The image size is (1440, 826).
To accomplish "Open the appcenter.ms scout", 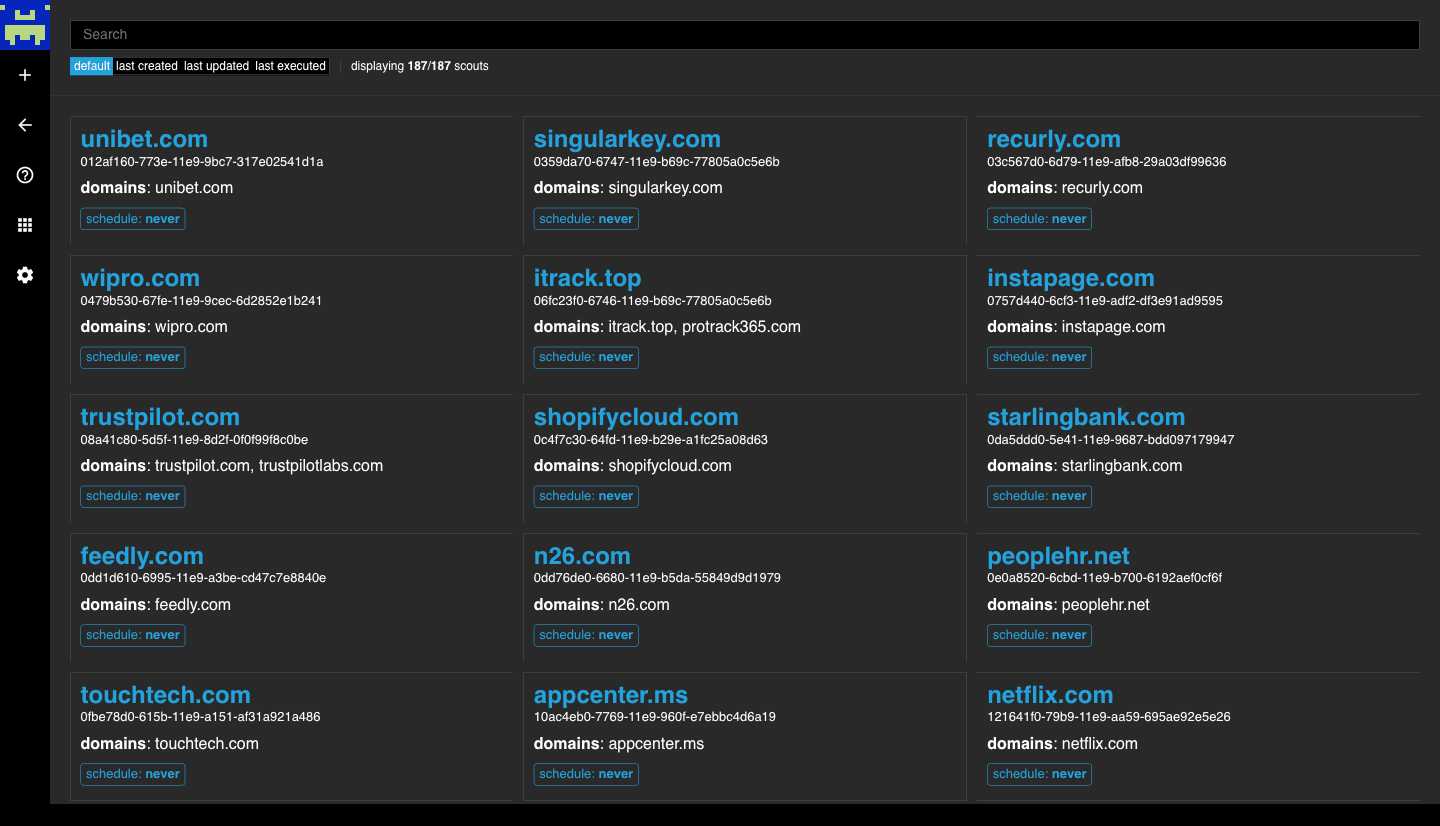I will 611,695.
